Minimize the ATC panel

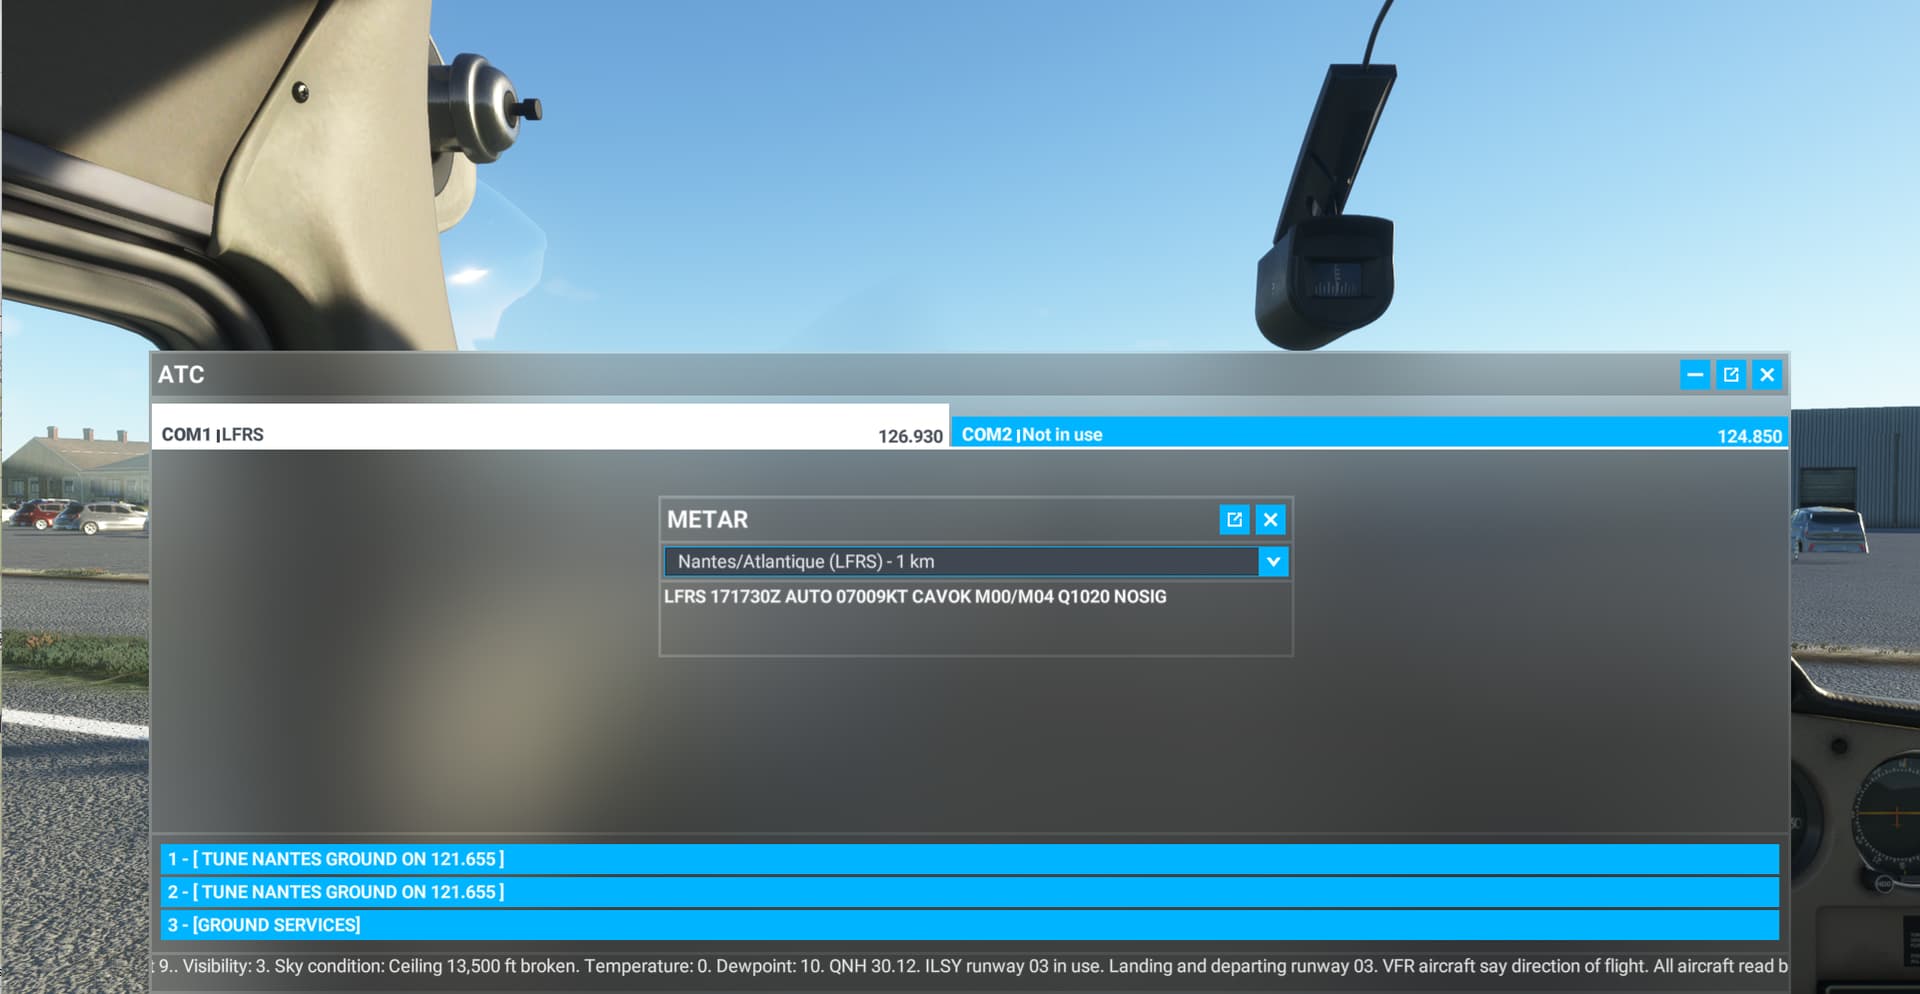pyautogui.click(x=1695, y=375)
